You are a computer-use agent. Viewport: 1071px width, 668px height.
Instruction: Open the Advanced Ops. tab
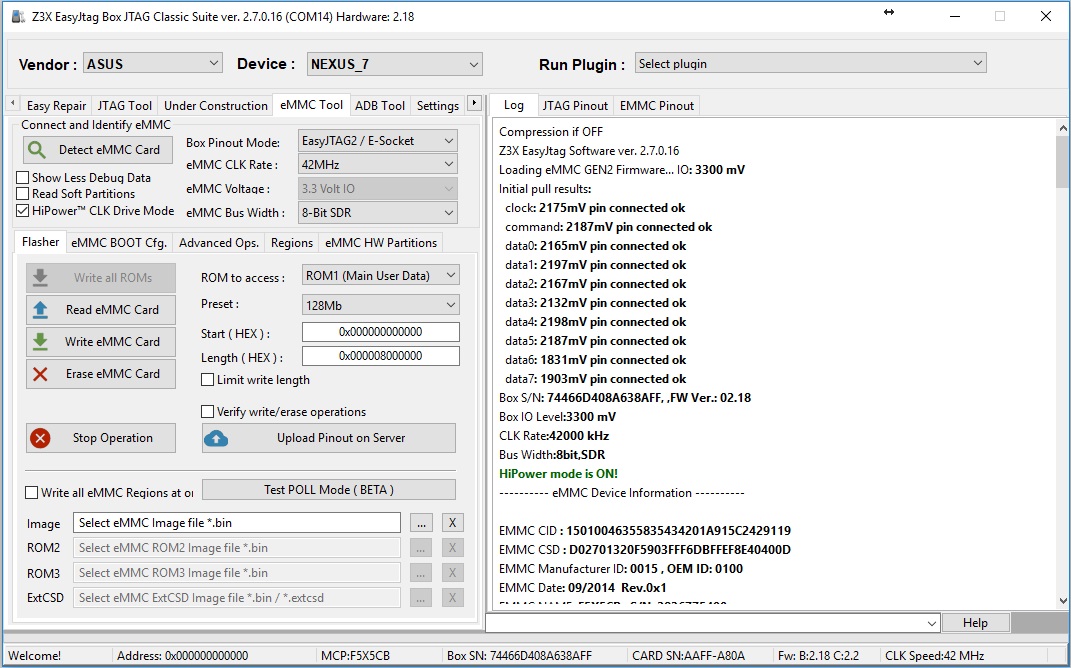(x=218, y=242)
